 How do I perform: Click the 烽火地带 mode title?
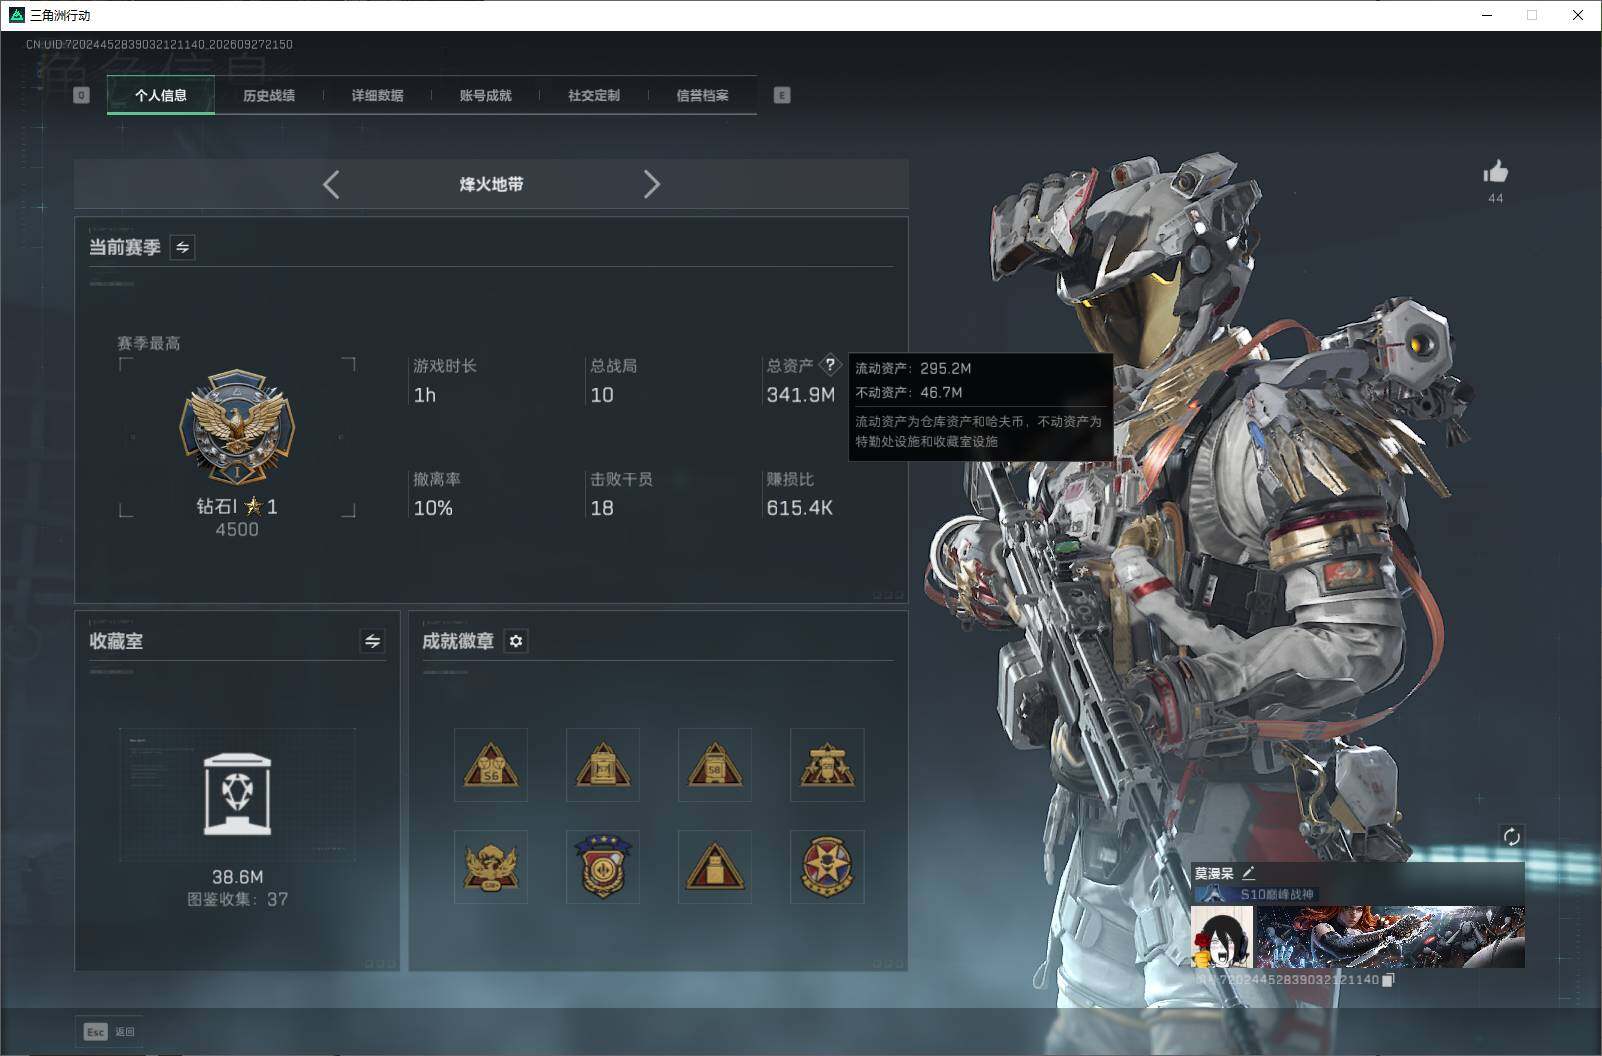pyautogui.click(x=491, y=184)
